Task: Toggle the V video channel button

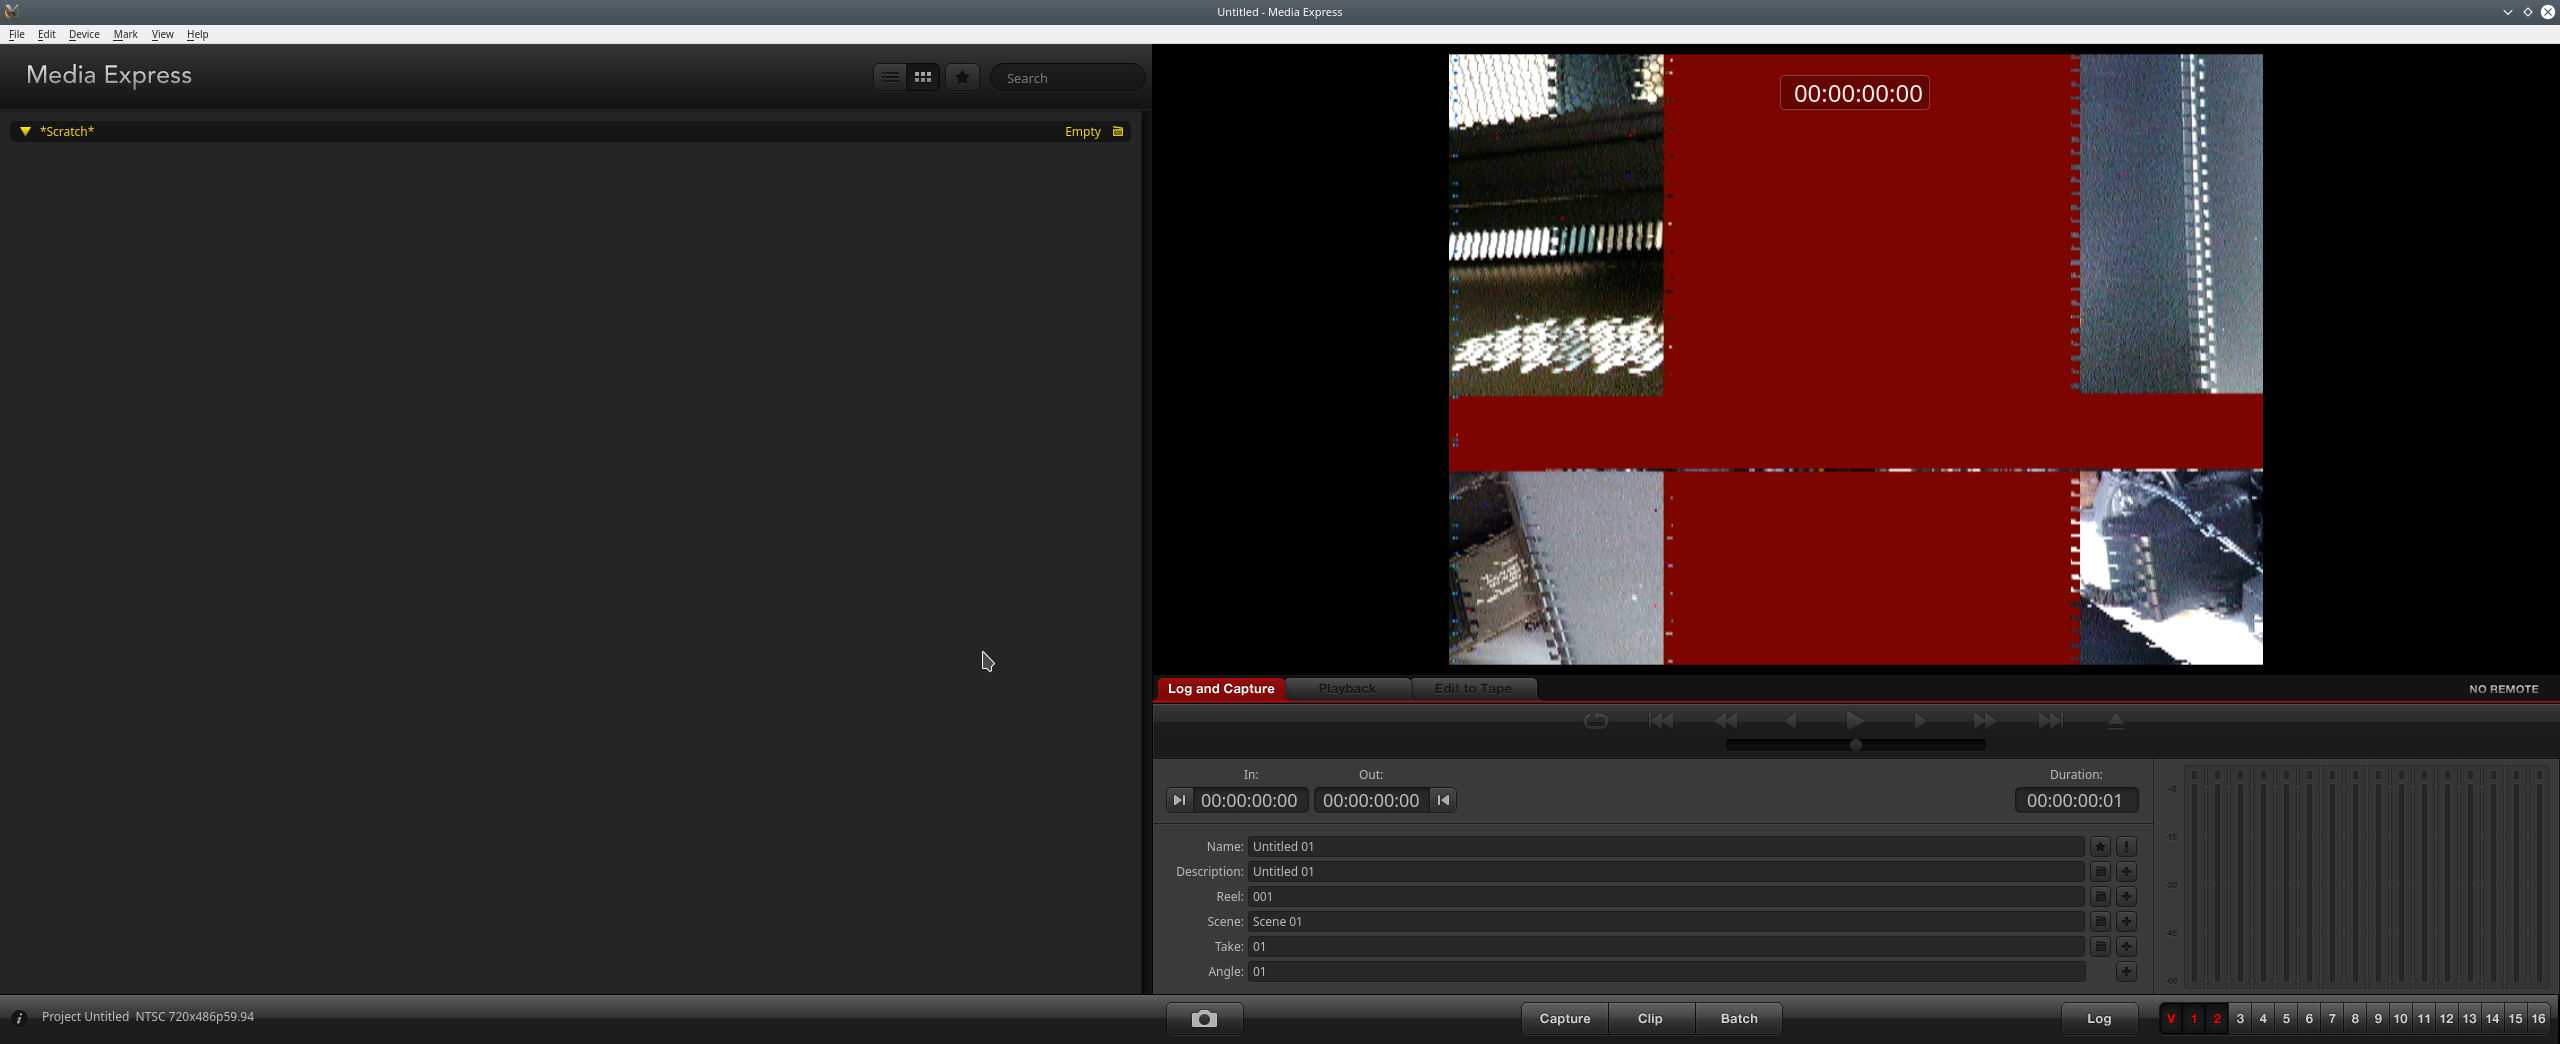Action: (2171, 1019)
